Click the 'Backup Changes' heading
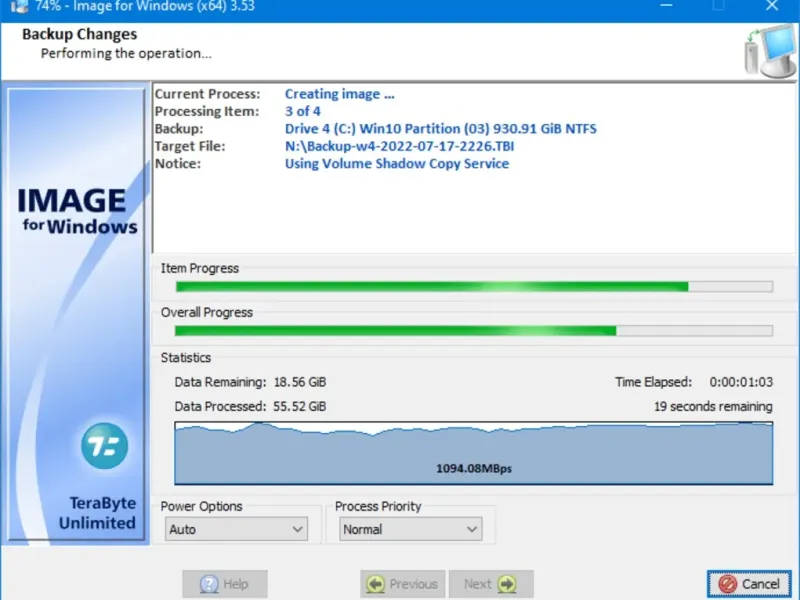Viewport: 800px width, 600px height. point(80,34)
